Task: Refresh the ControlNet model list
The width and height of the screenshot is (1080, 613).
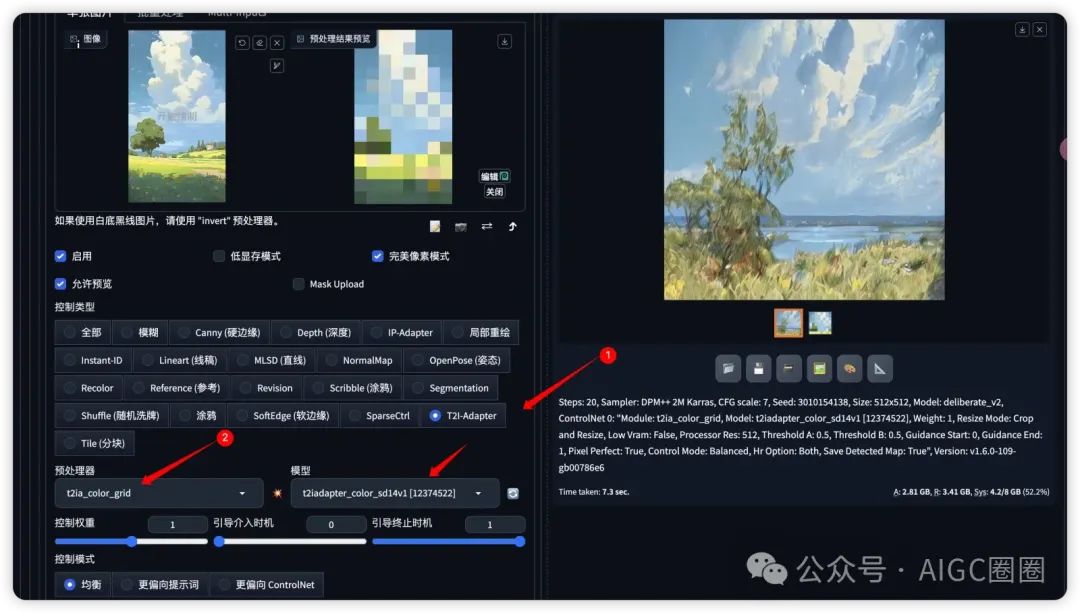Action: coord(513,493)
